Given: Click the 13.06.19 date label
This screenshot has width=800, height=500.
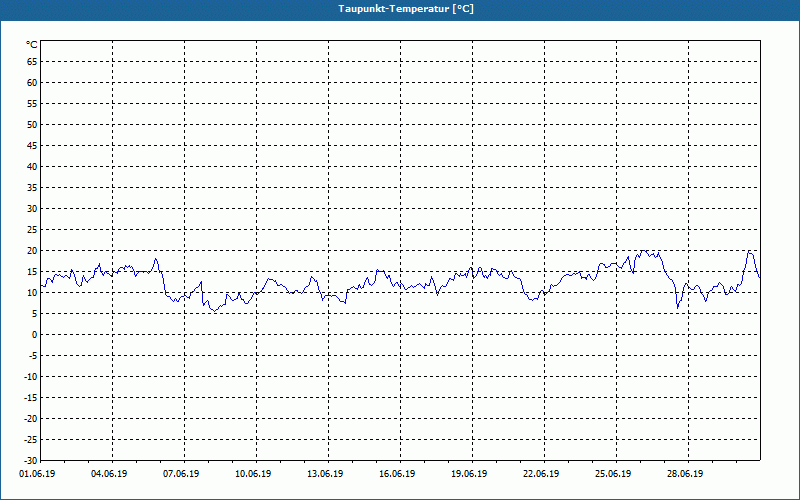Looking at the screenshot, I should coord(325,474).
